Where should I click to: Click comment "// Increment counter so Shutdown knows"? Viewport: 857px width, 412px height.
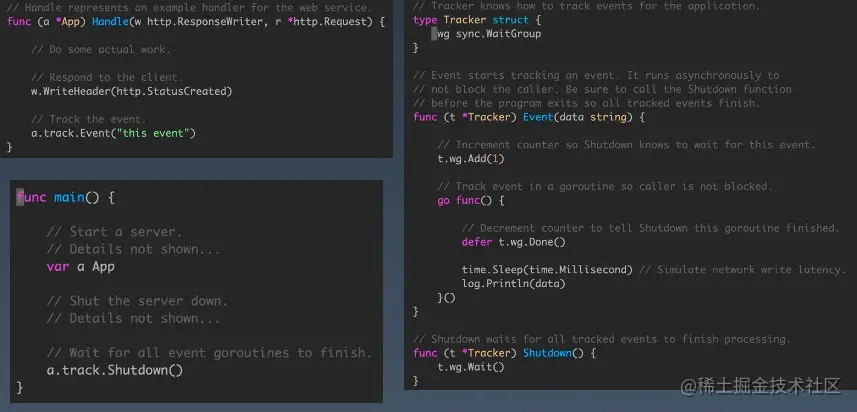click(x=626, y=145)
